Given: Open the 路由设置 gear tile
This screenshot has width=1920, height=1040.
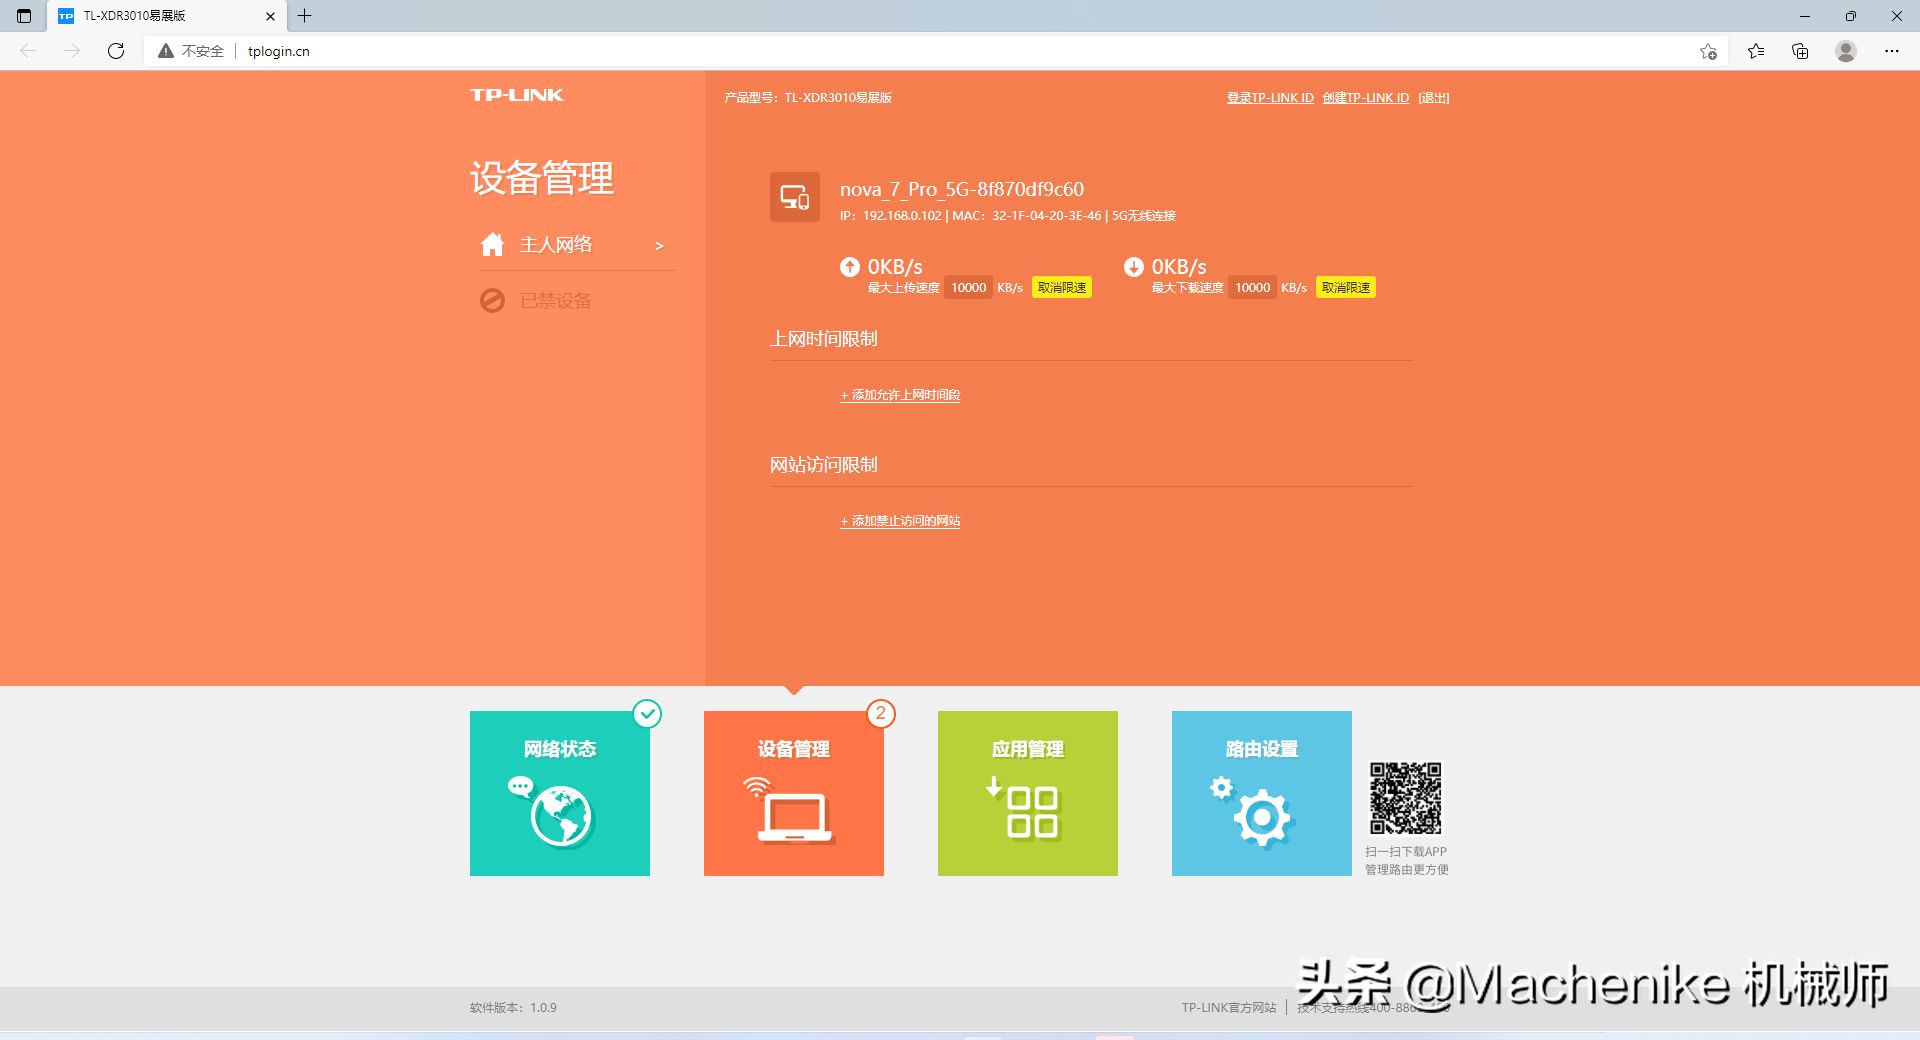Looking at the screenshot, I should coord(1262,793).
